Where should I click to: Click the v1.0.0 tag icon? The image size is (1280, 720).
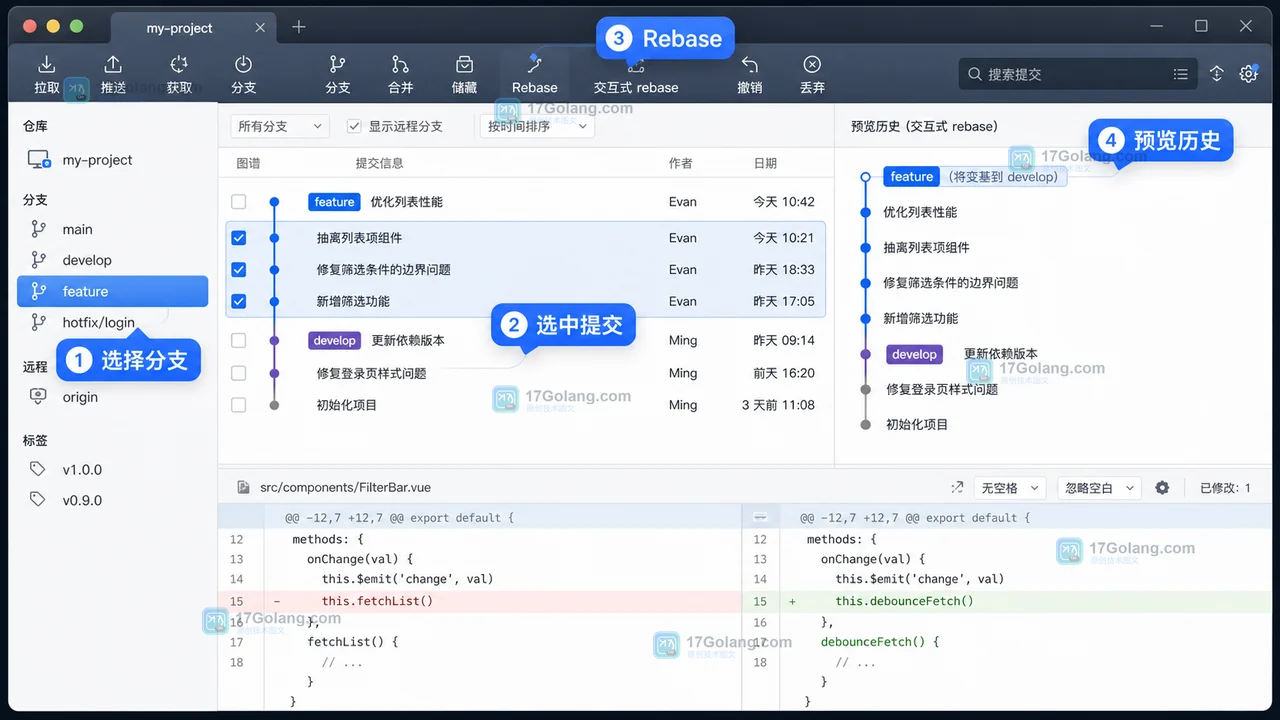pyautogui.click(x=38, y=469)
